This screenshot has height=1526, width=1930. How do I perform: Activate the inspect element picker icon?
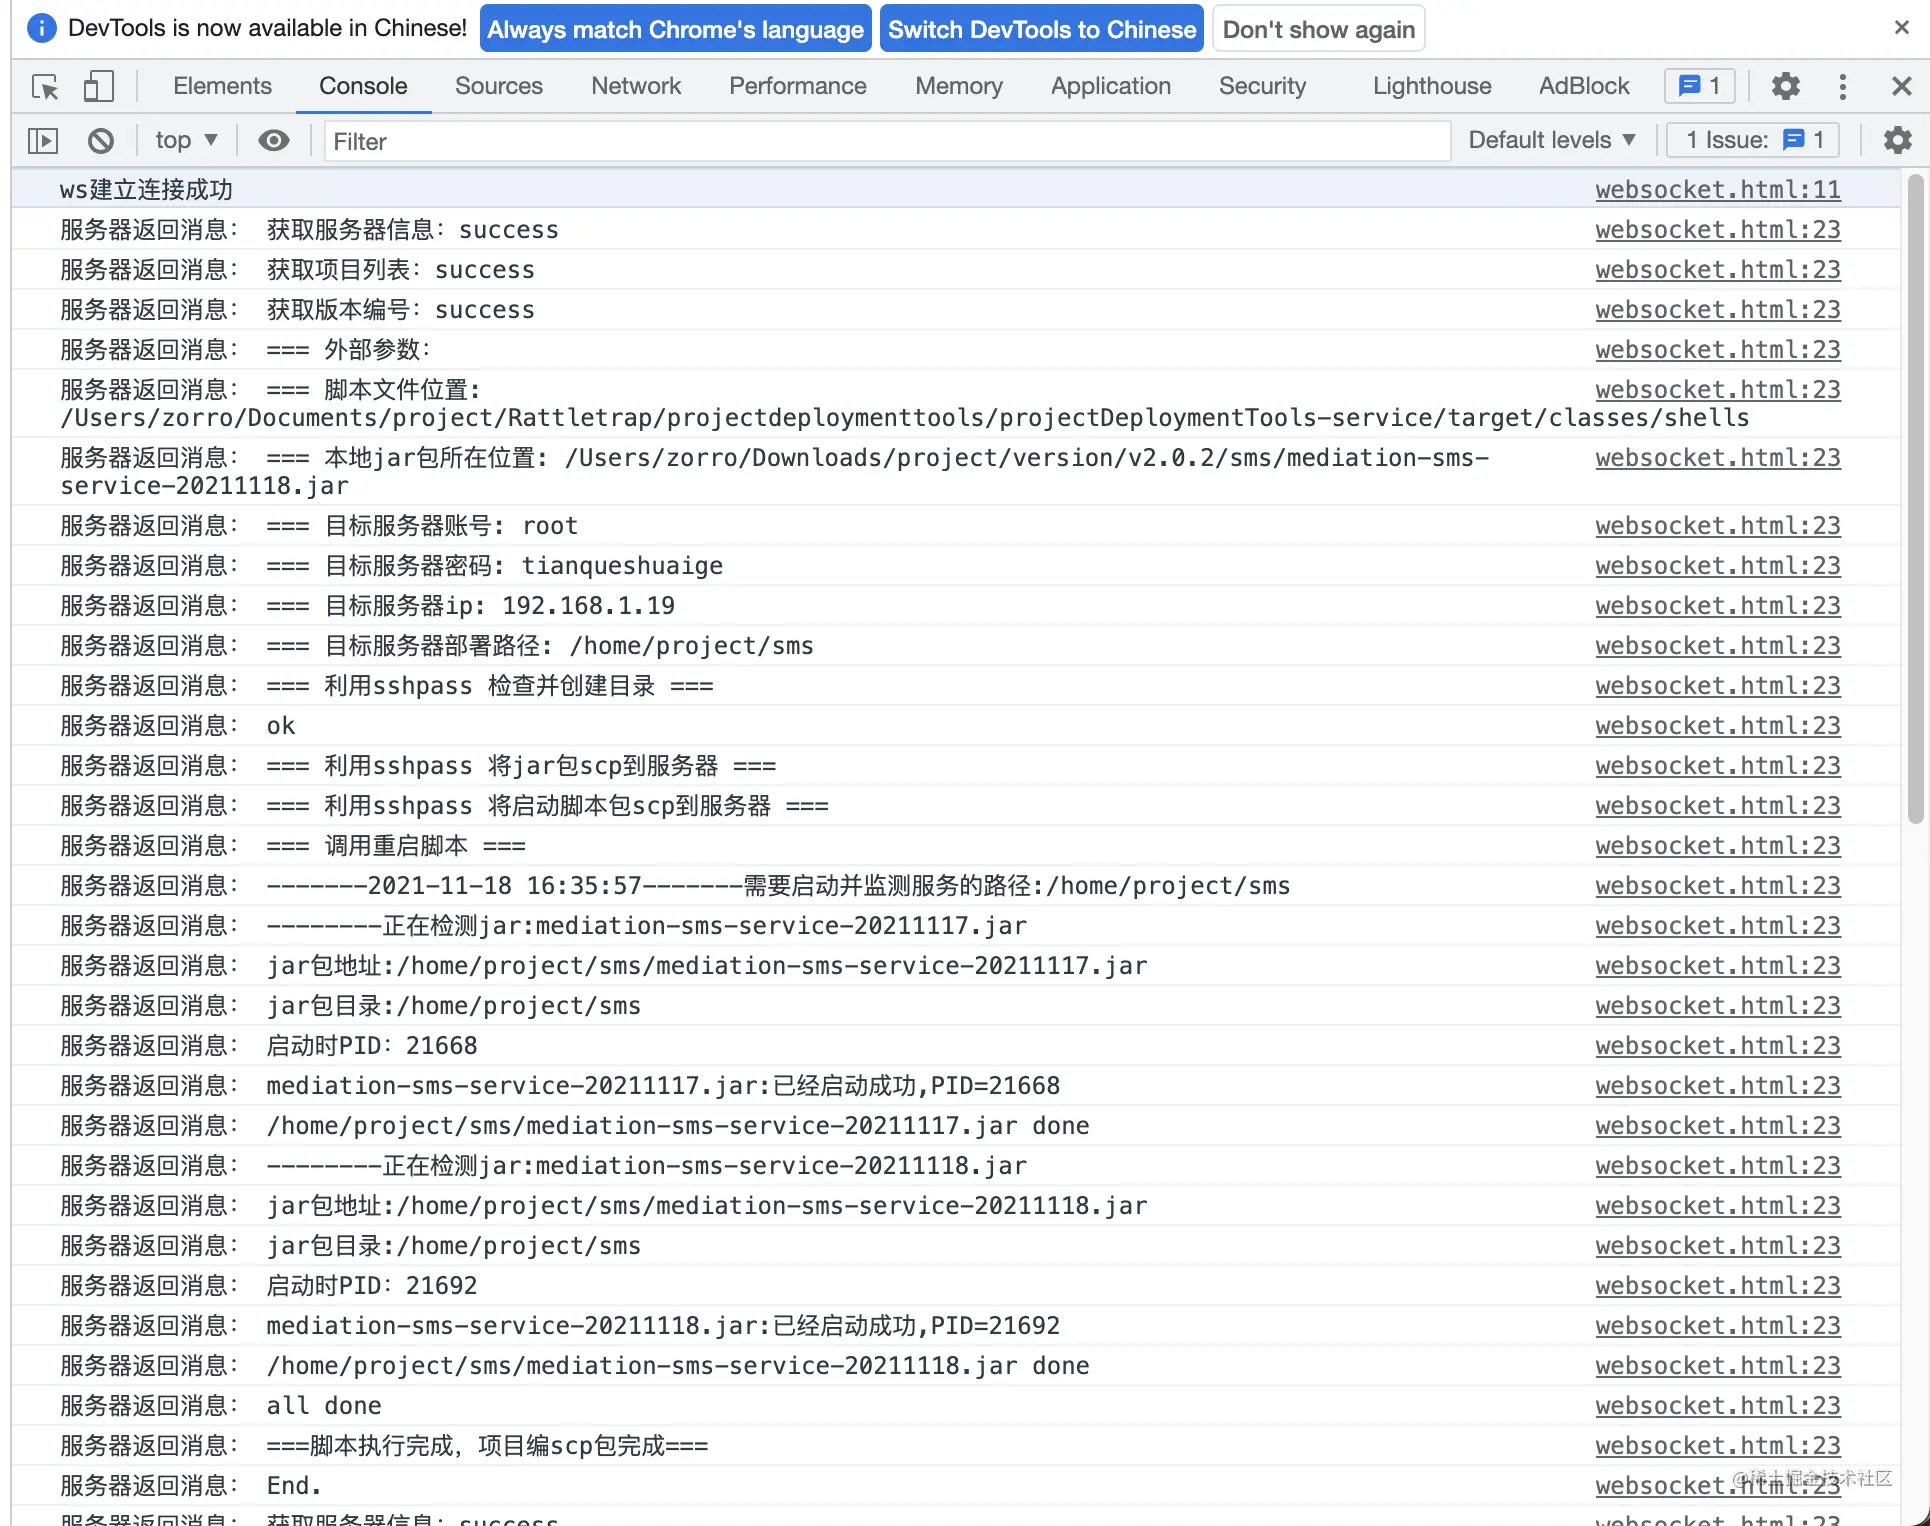point(45,87)
